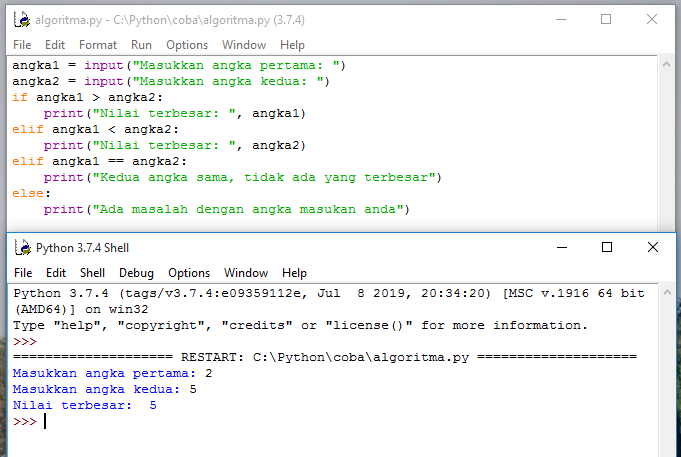
Task: Click the Python Shell window icon
Action: point(23,248)
